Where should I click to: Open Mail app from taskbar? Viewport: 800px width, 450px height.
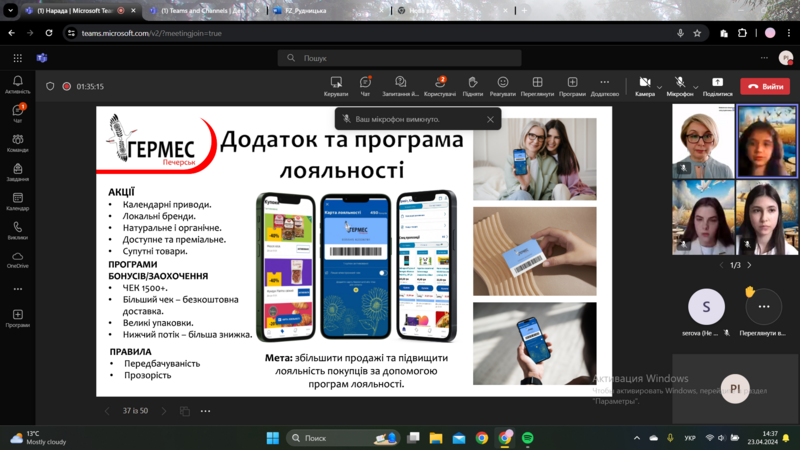pos(459,438)
